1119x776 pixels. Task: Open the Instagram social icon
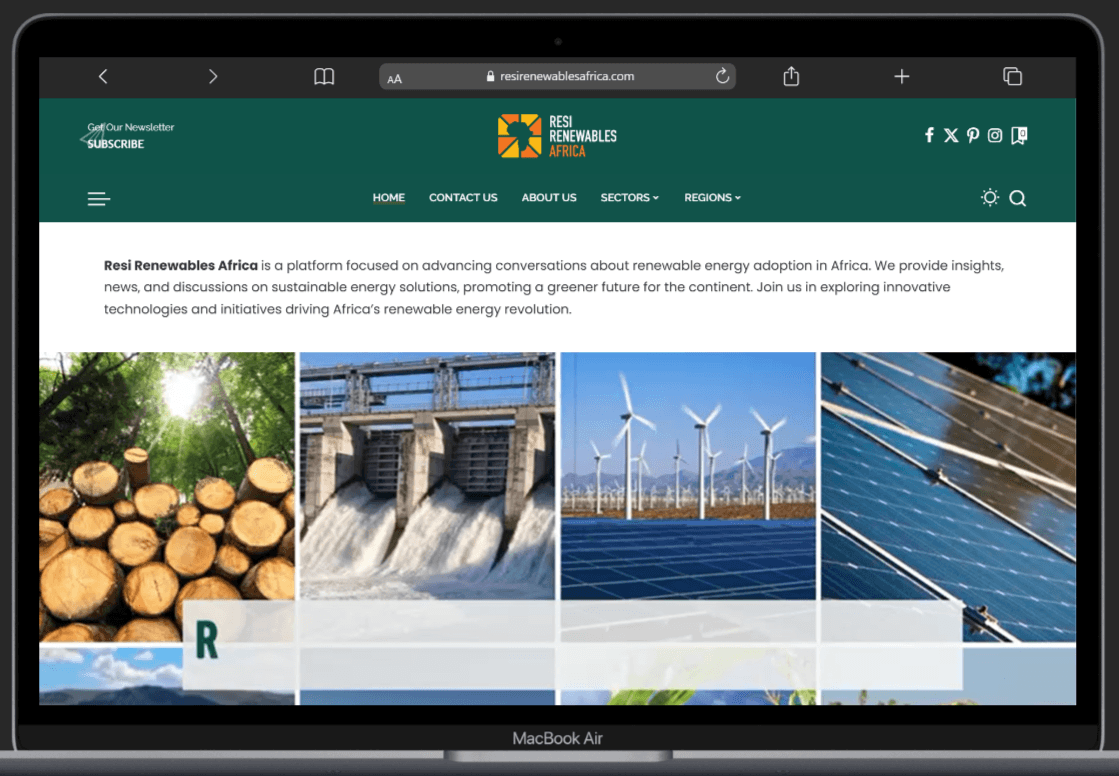point(995,135)
